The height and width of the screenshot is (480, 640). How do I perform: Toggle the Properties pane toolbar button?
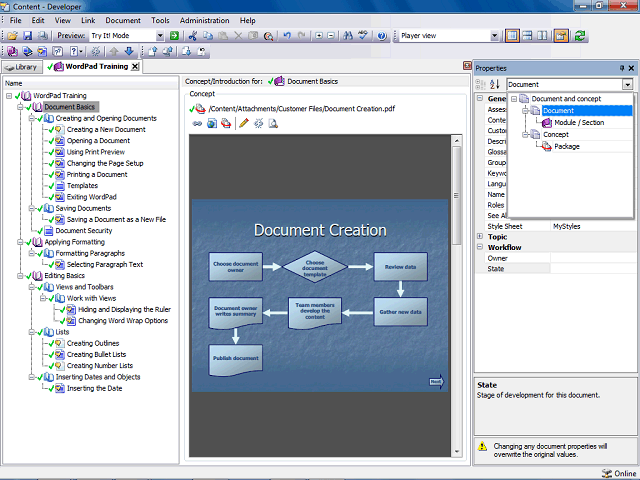click(x=561, y=36)
